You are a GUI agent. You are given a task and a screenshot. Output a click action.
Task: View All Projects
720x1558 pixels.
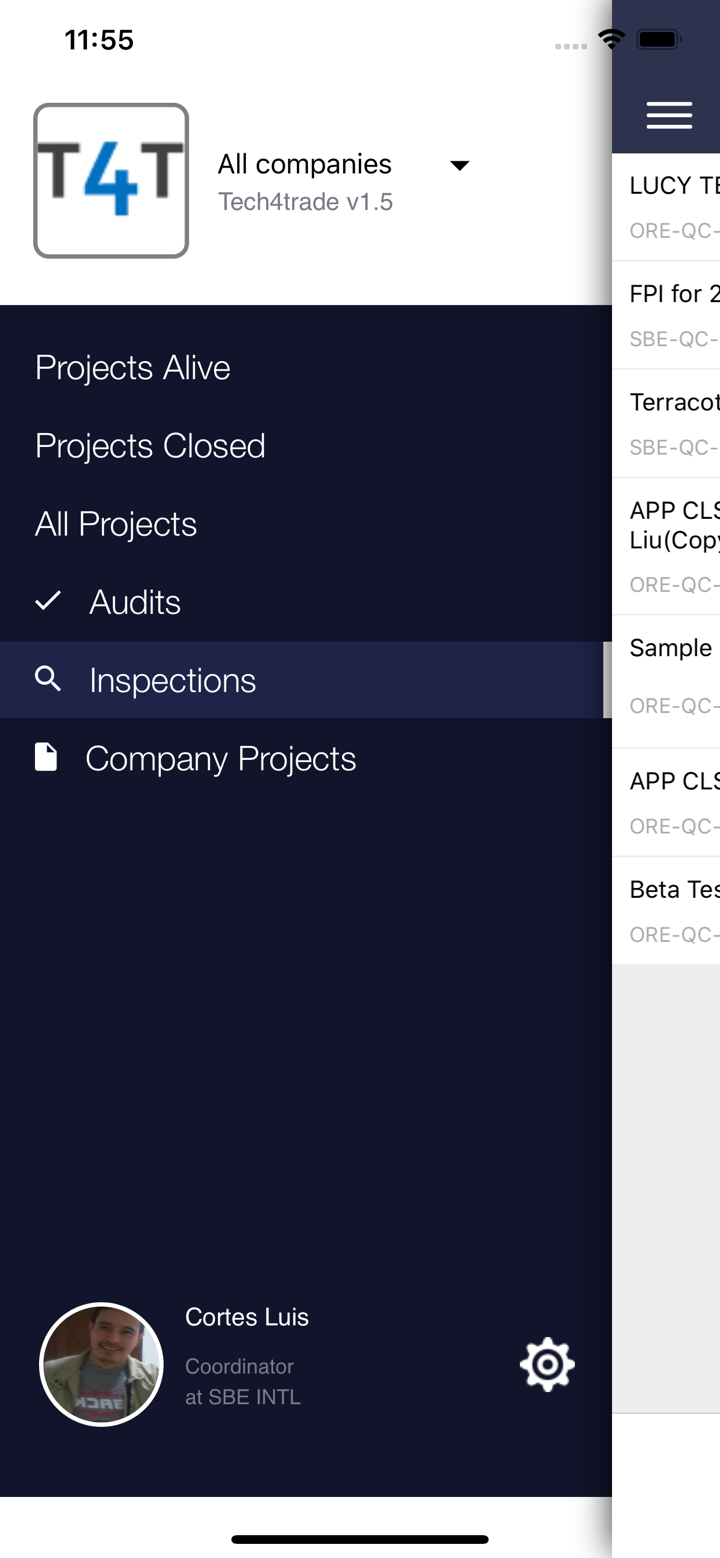pos(116,523)
